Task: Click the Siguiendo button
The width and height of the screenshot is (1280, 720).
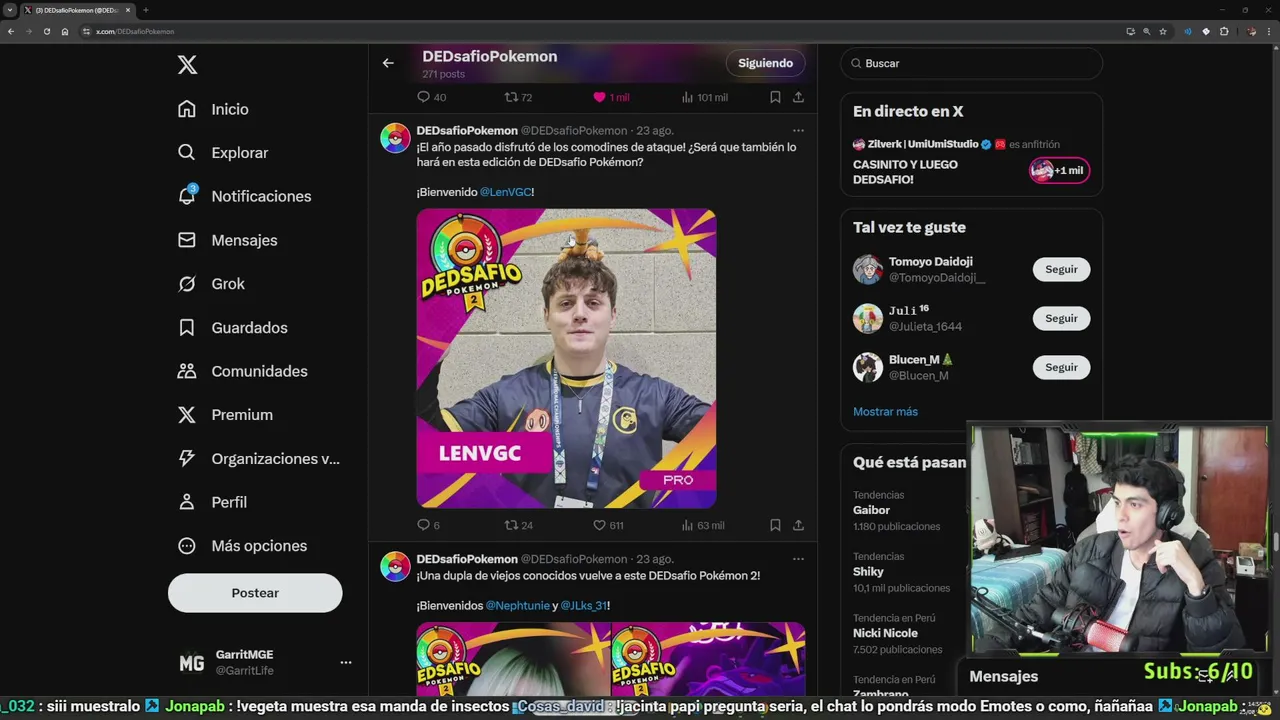Action: pos(765,63)
